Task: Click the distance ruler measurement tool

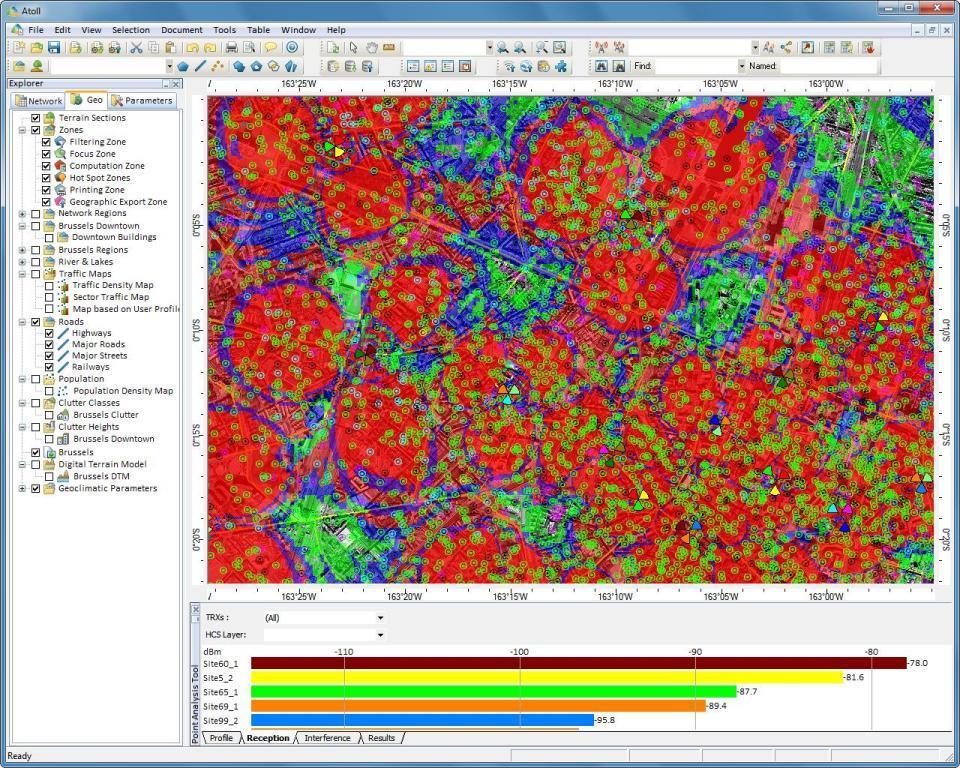Action: (389, 47)
